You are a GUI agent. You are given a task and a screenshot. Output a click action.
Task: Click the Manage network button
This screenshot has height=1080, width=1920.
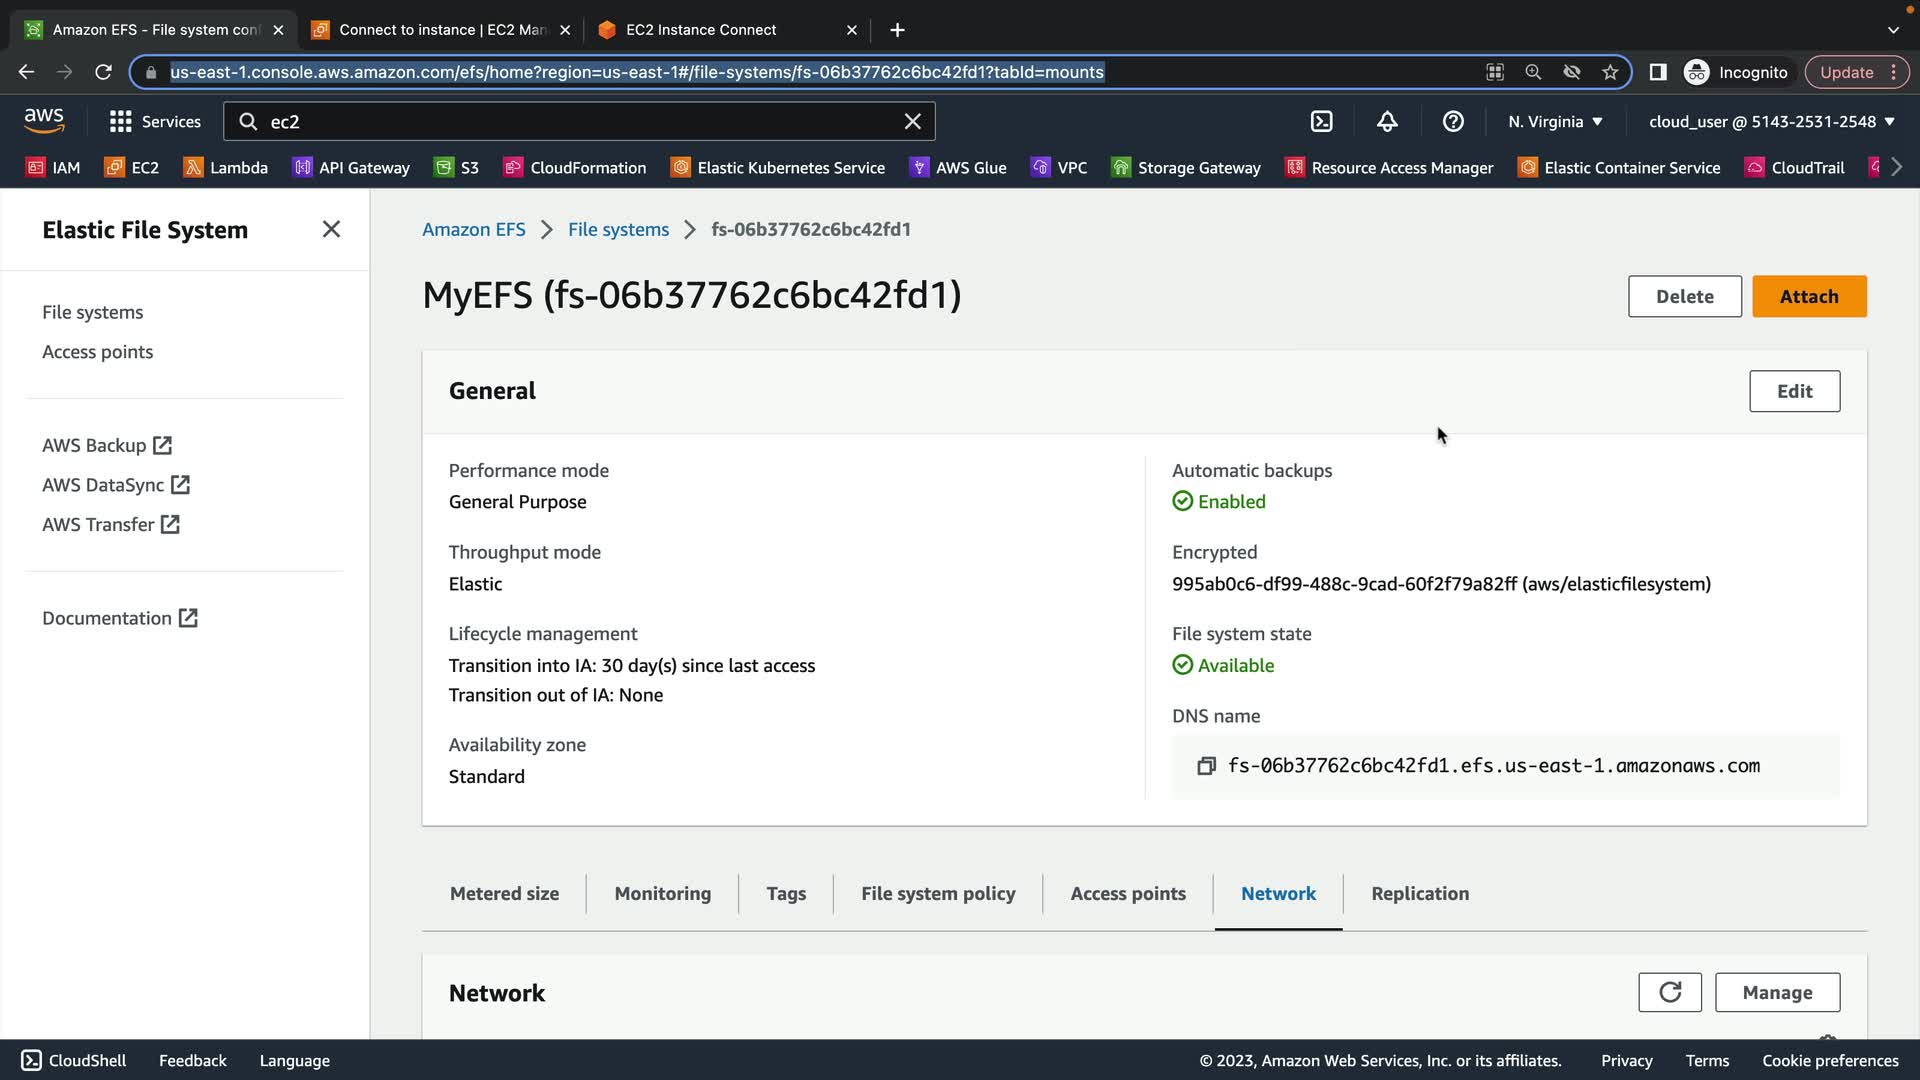click(1776, 992)
